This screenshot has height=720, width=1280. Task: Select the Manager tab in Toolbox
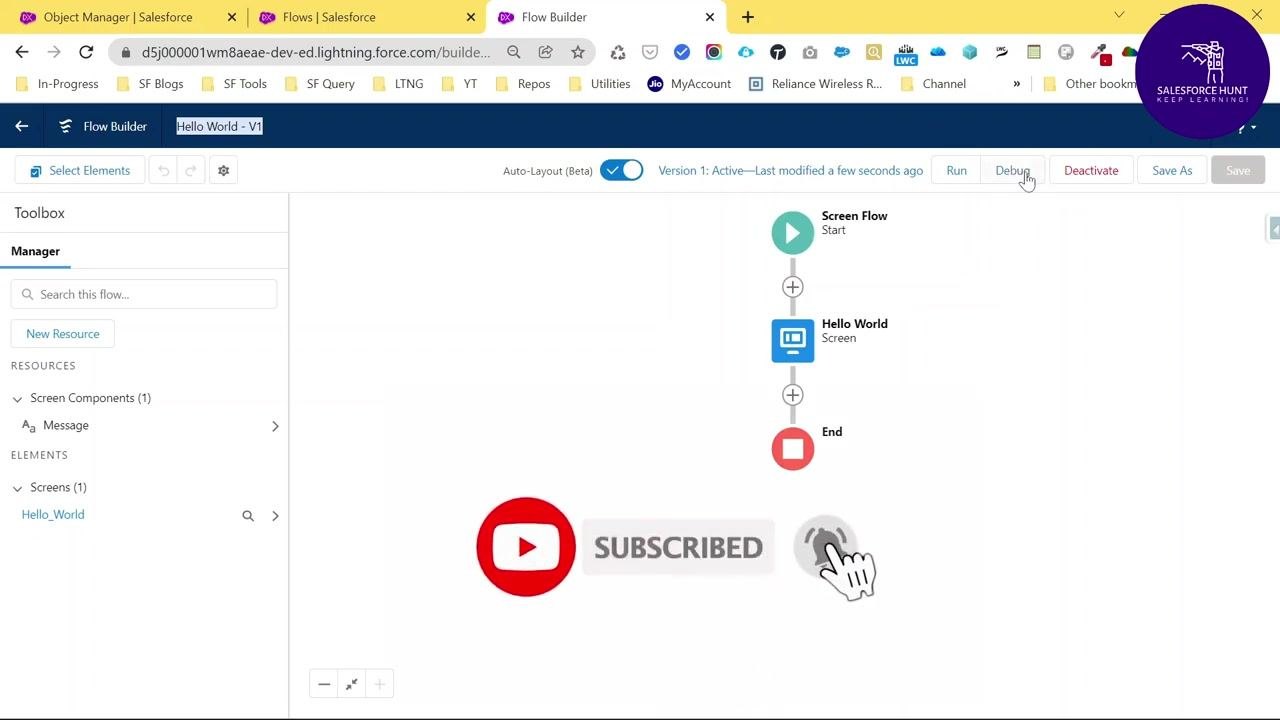35,251
